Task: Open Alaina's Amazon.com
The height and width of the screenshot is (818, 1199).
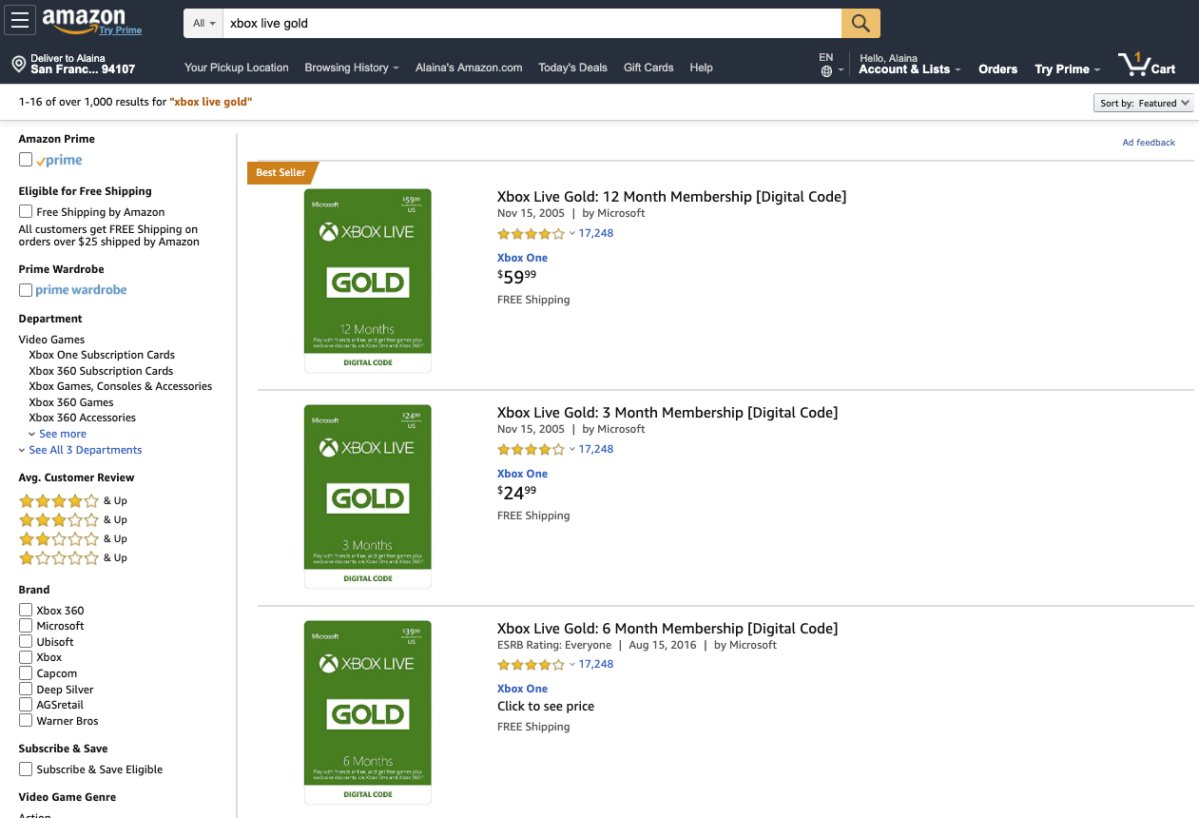Action: pos(469,67)
